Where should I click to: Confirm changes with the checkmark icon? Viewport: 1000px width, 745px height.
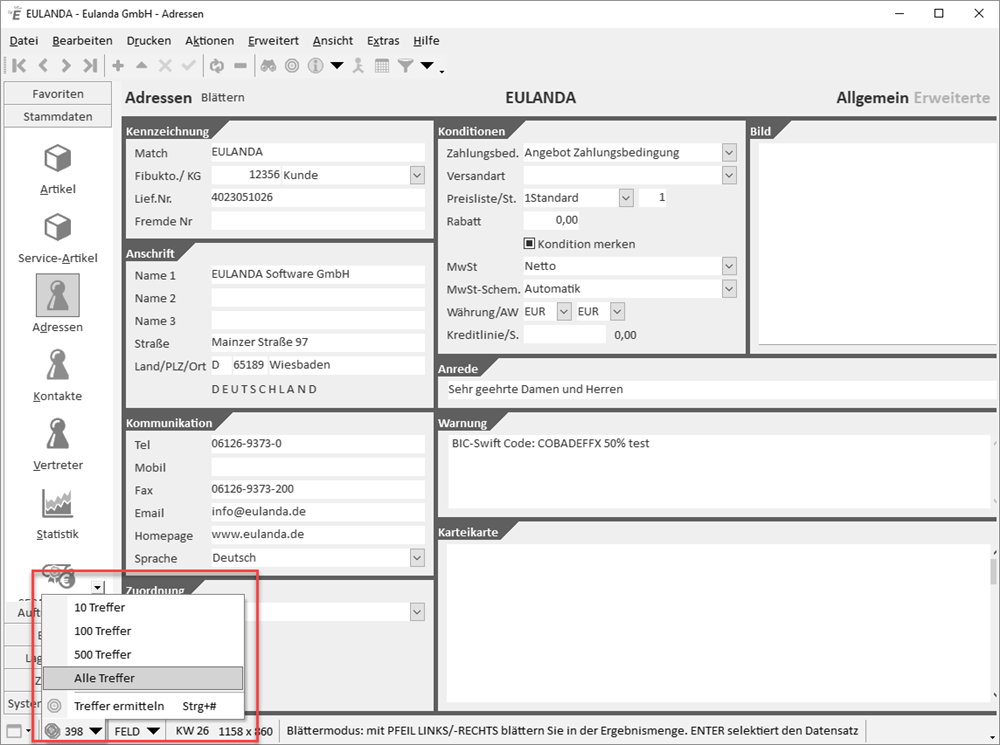188,65
